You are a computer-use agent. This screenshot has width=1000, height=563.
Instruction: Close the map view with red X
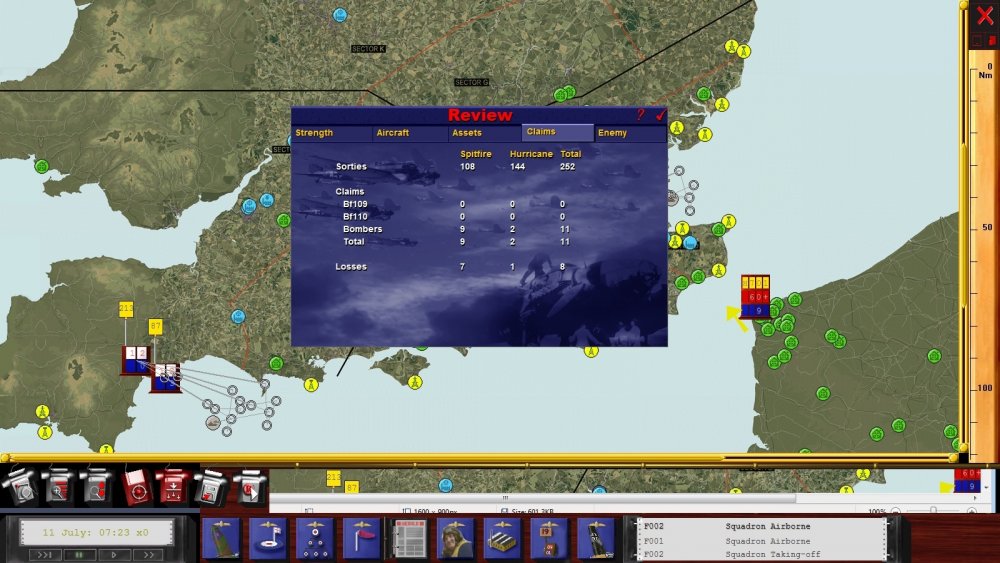(x=985, y=15)
